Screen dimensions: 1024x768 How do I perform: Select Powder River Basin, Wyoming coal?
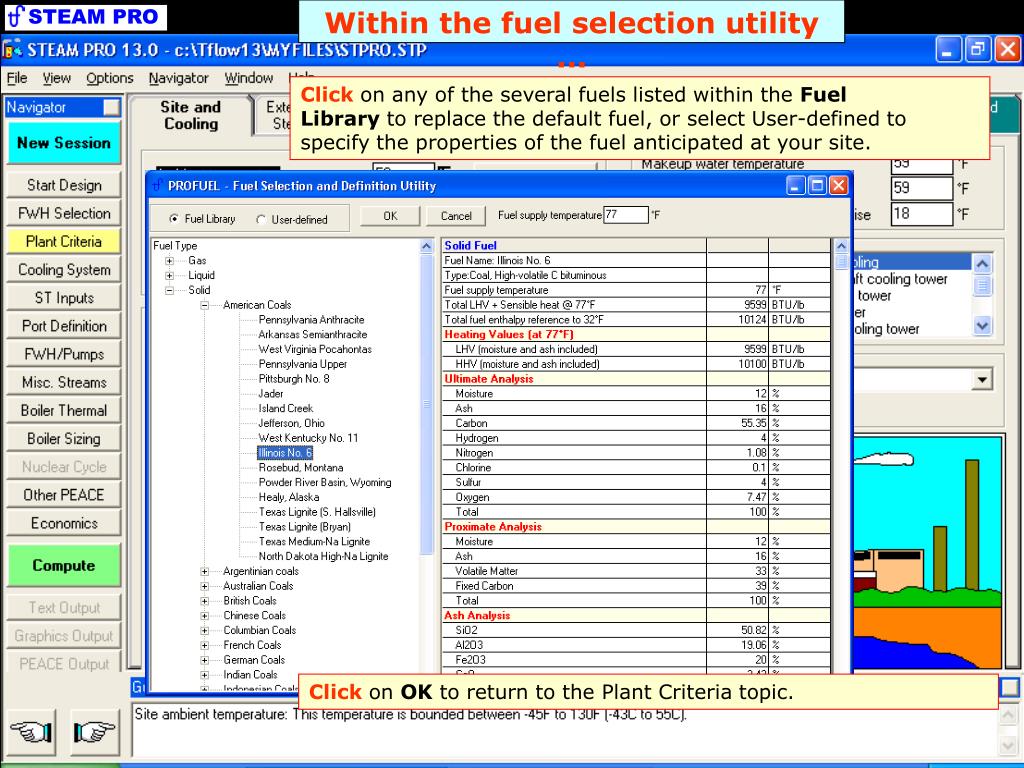pos(325,483)
